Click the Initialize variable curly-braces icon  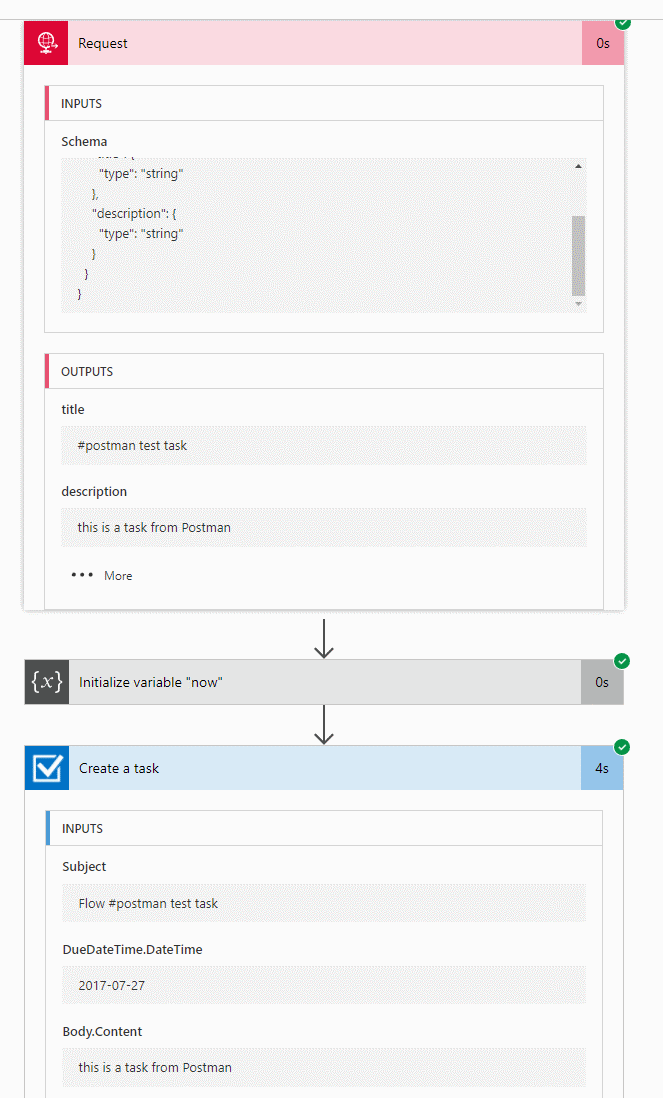click(47, 682)
